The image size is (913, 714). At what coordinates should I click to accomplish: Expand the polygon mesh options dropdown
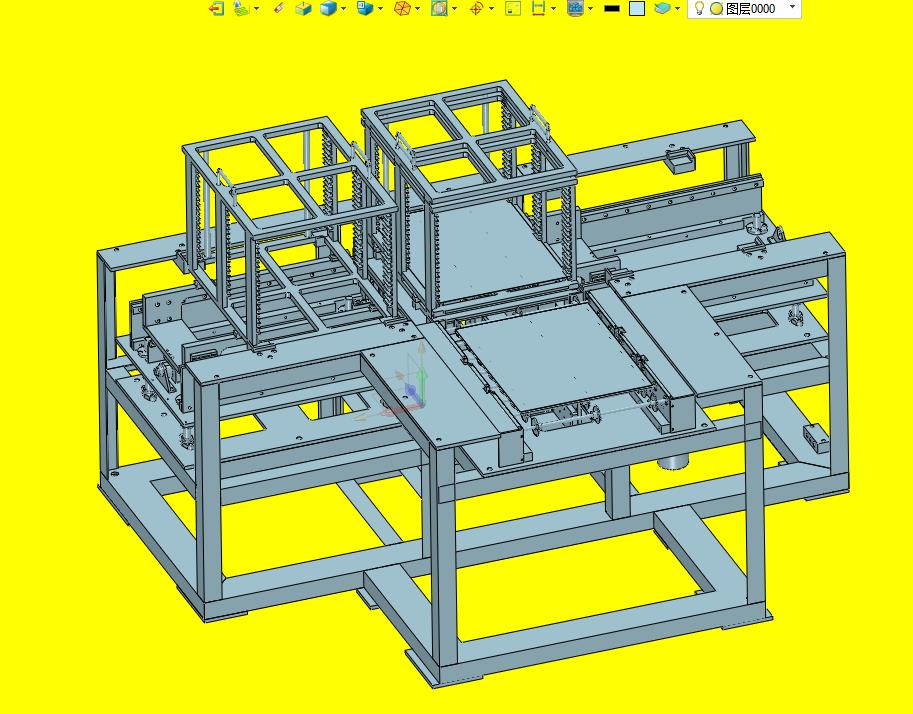tap(417, 8)
